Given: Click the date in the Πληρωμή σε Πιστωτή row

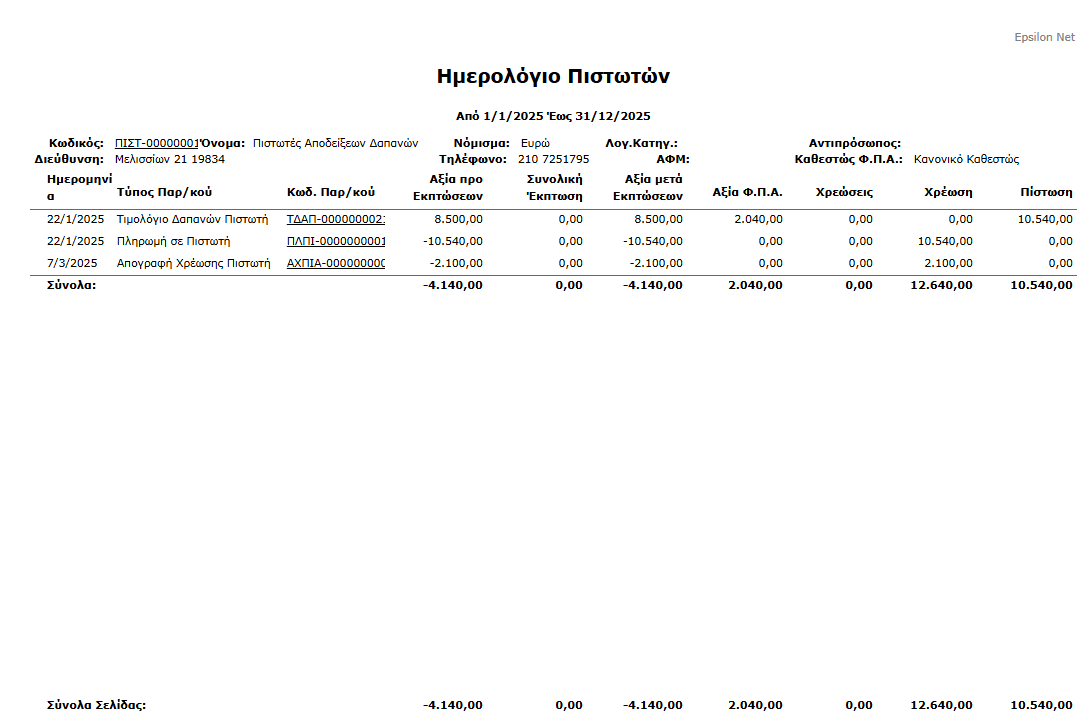Looking at the screenshot, I should (x=76, y=242).
